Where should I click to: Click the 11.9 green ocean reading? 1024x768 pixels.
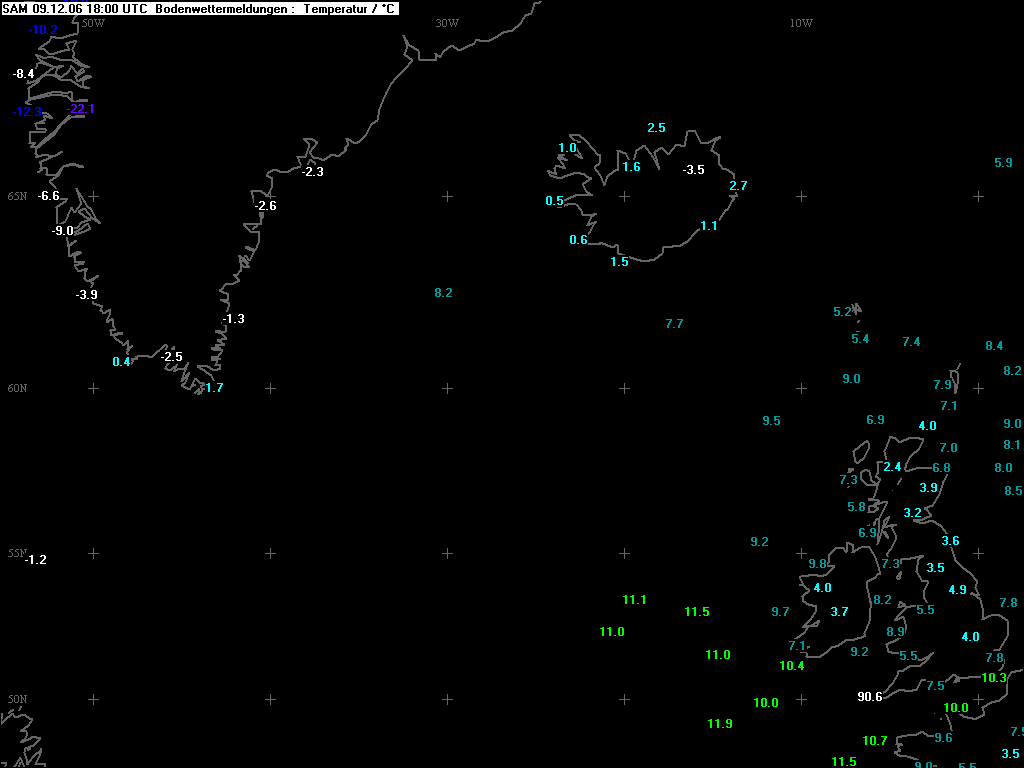720,724
